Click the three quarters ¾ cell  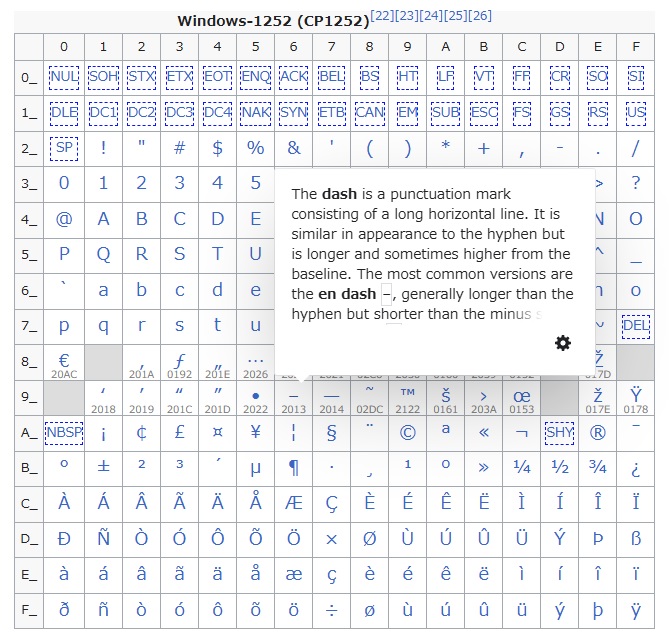[x=597, y=469]
